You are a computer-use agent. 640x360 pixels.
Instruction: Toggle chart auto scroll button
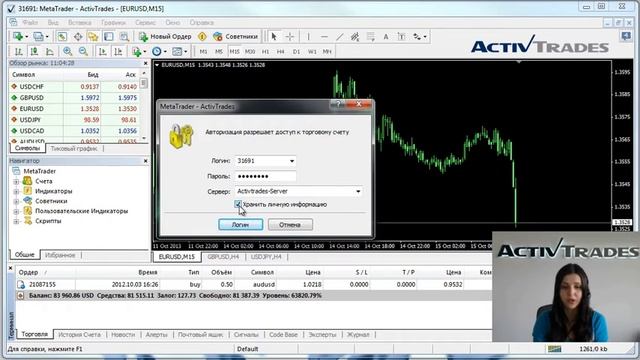[102, 51]
